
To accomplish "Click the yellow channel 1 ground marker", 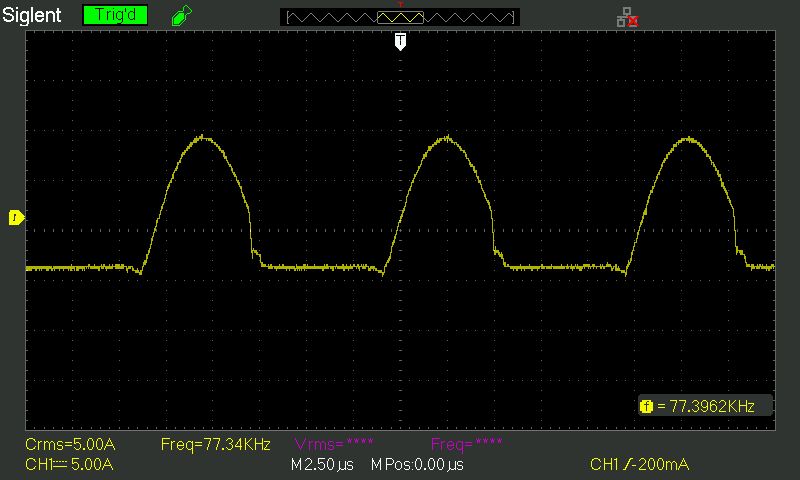I will point(16,218).
